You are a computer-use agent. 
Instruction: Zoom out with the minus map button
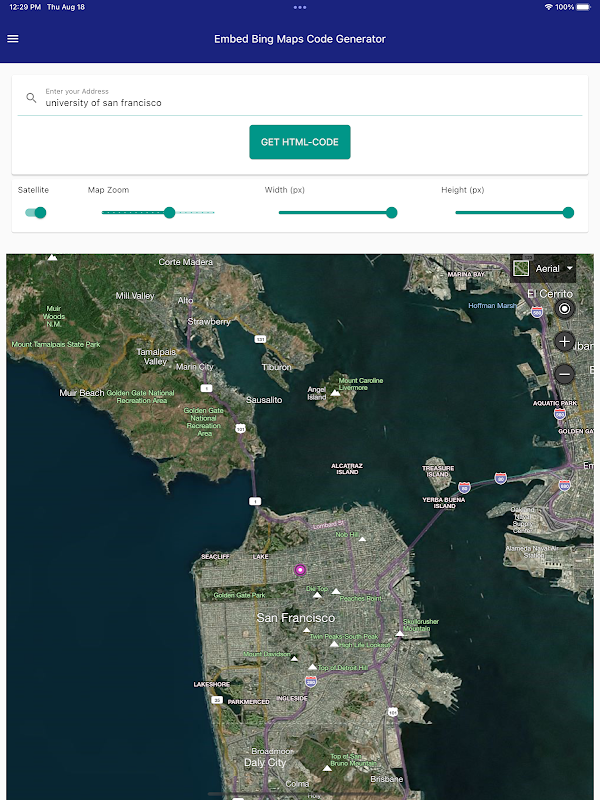tap(564, 374)
